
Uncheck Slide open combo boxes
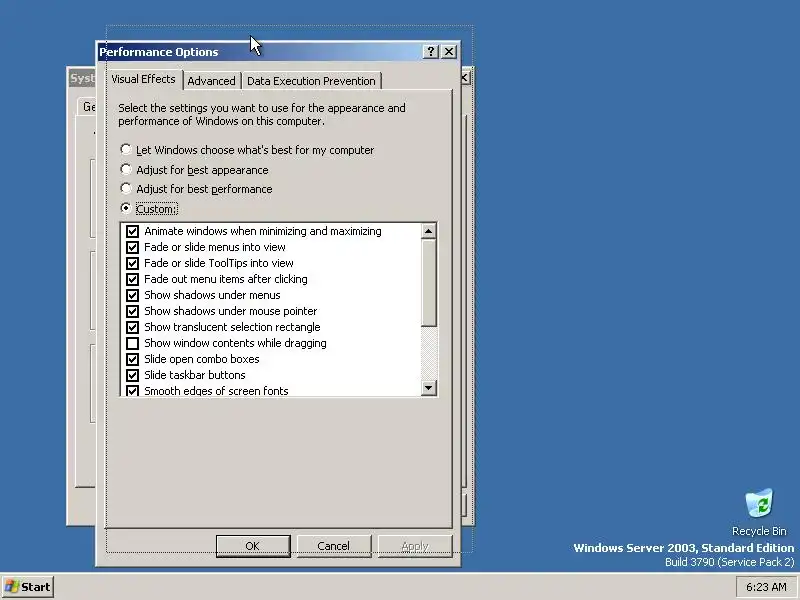(x=133, y=359)
